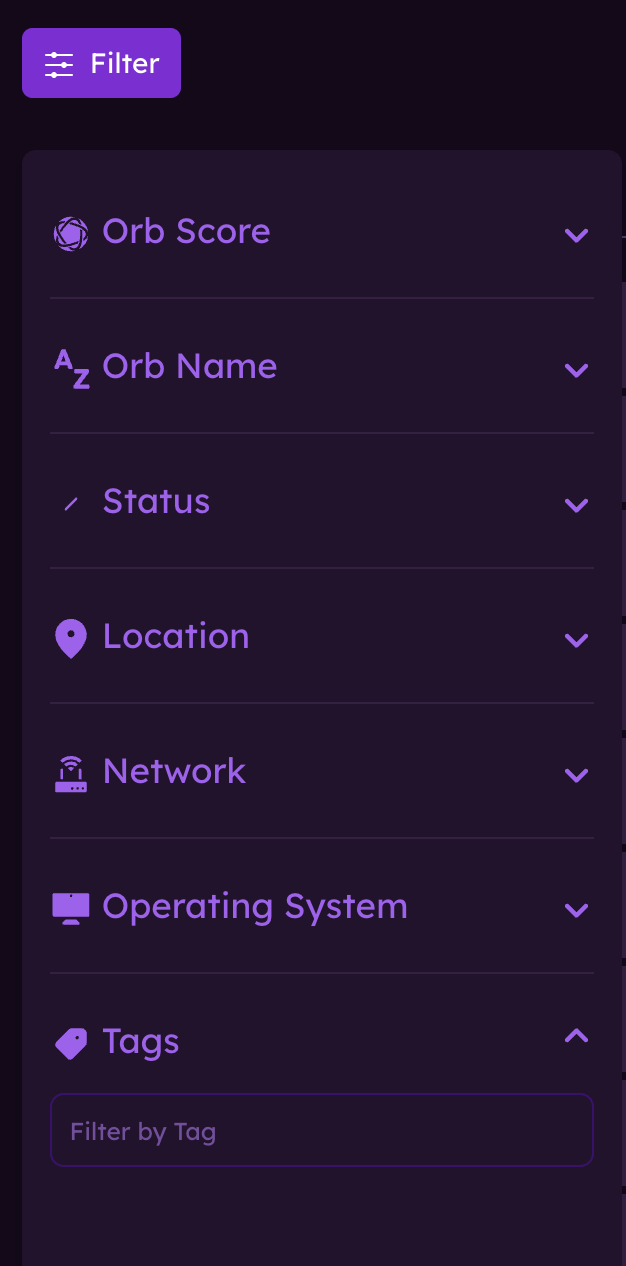
Task: Click the gauge icon next to Status
Action: pyautogui.click(x=70, y=503)
